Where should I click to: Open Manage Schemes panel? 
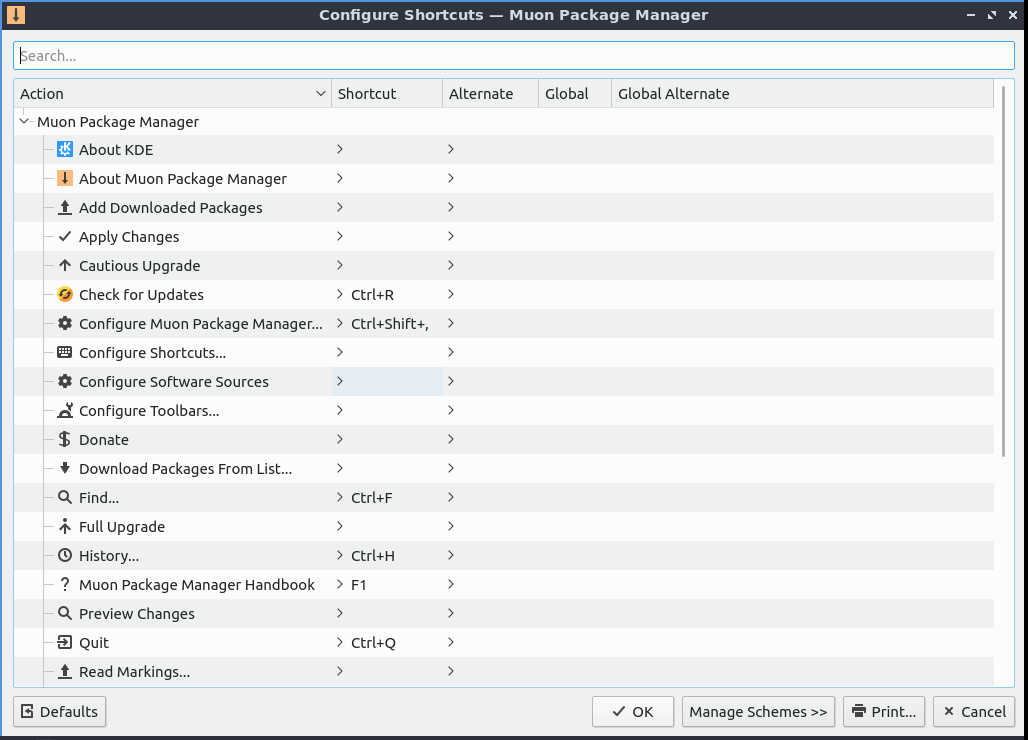(758, 712)
